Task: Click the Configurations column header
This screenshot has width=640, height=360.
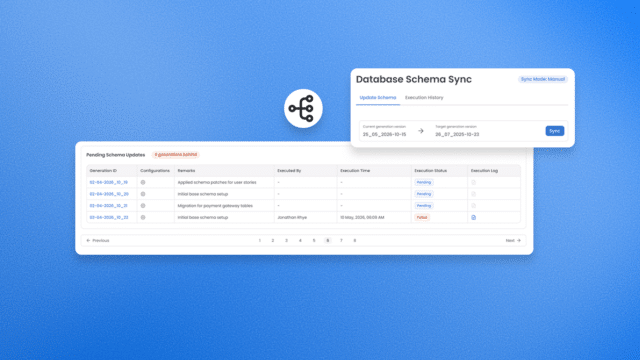Action: [155, 171]
